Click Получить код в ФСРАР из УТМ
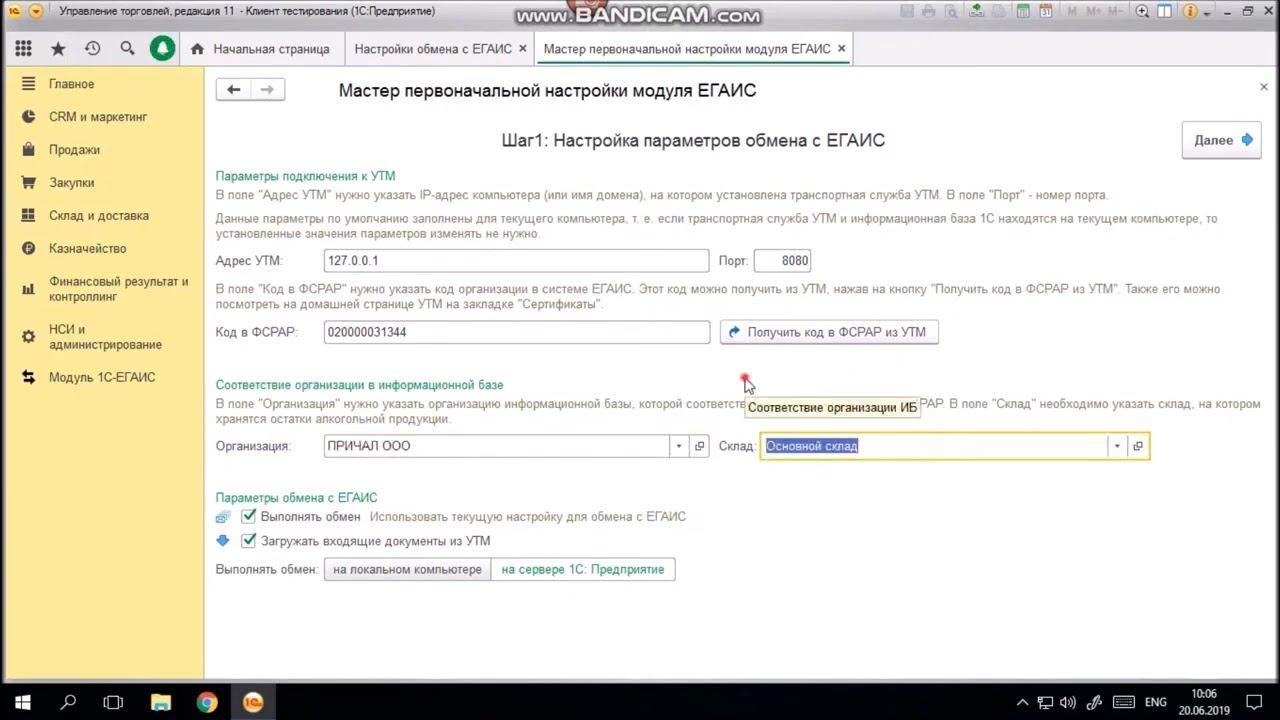 829,332
